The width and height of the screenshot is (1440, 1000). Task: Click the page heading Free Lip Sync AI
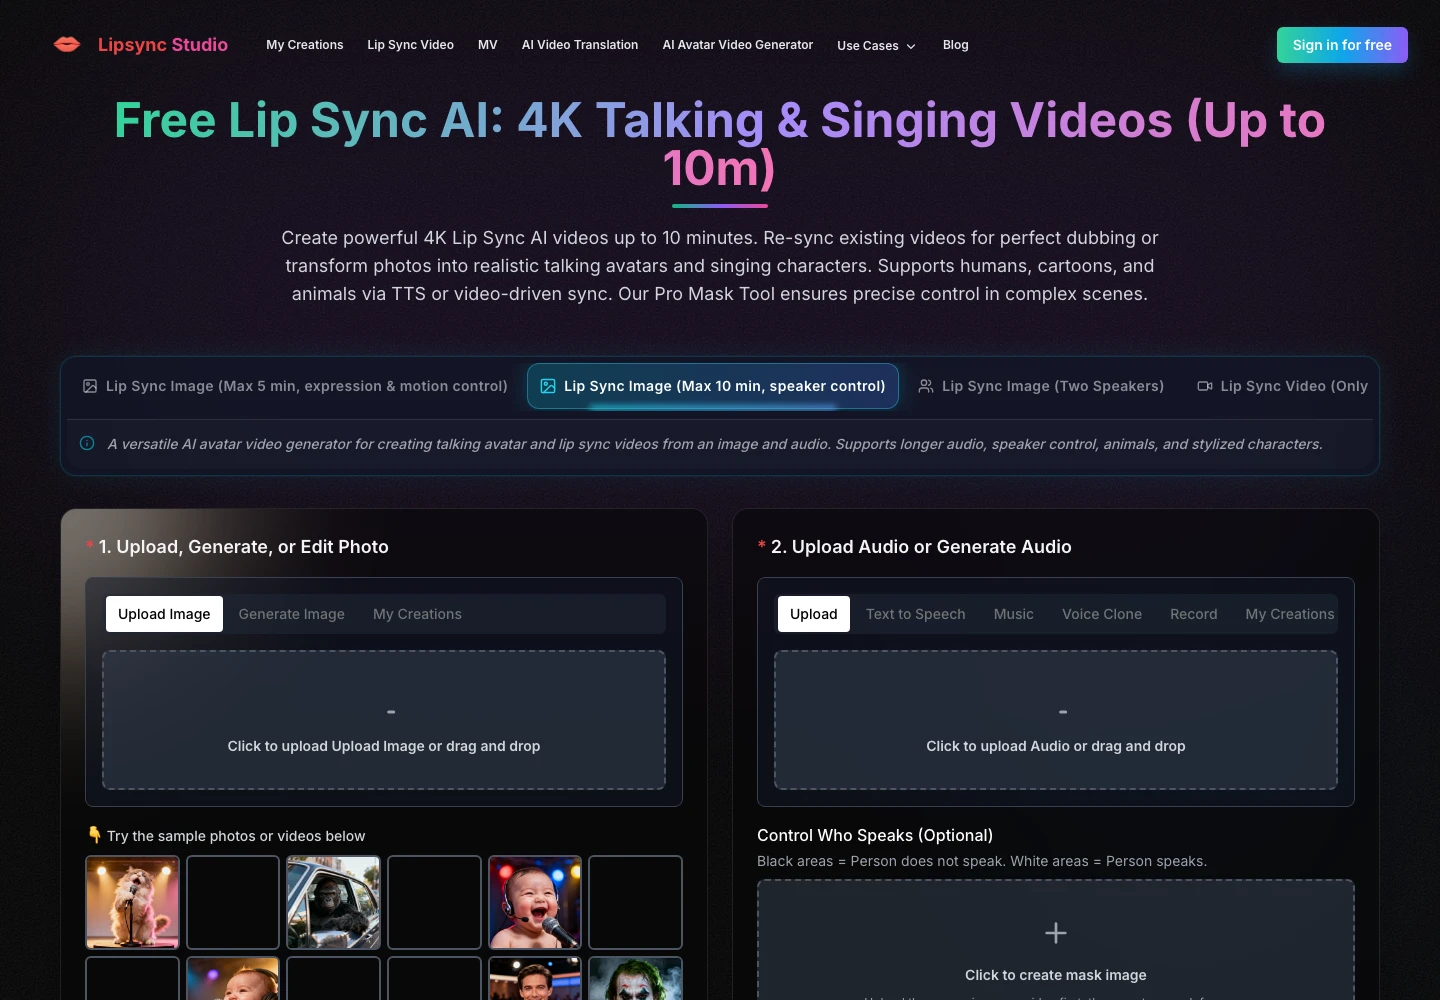coord(720,144)
